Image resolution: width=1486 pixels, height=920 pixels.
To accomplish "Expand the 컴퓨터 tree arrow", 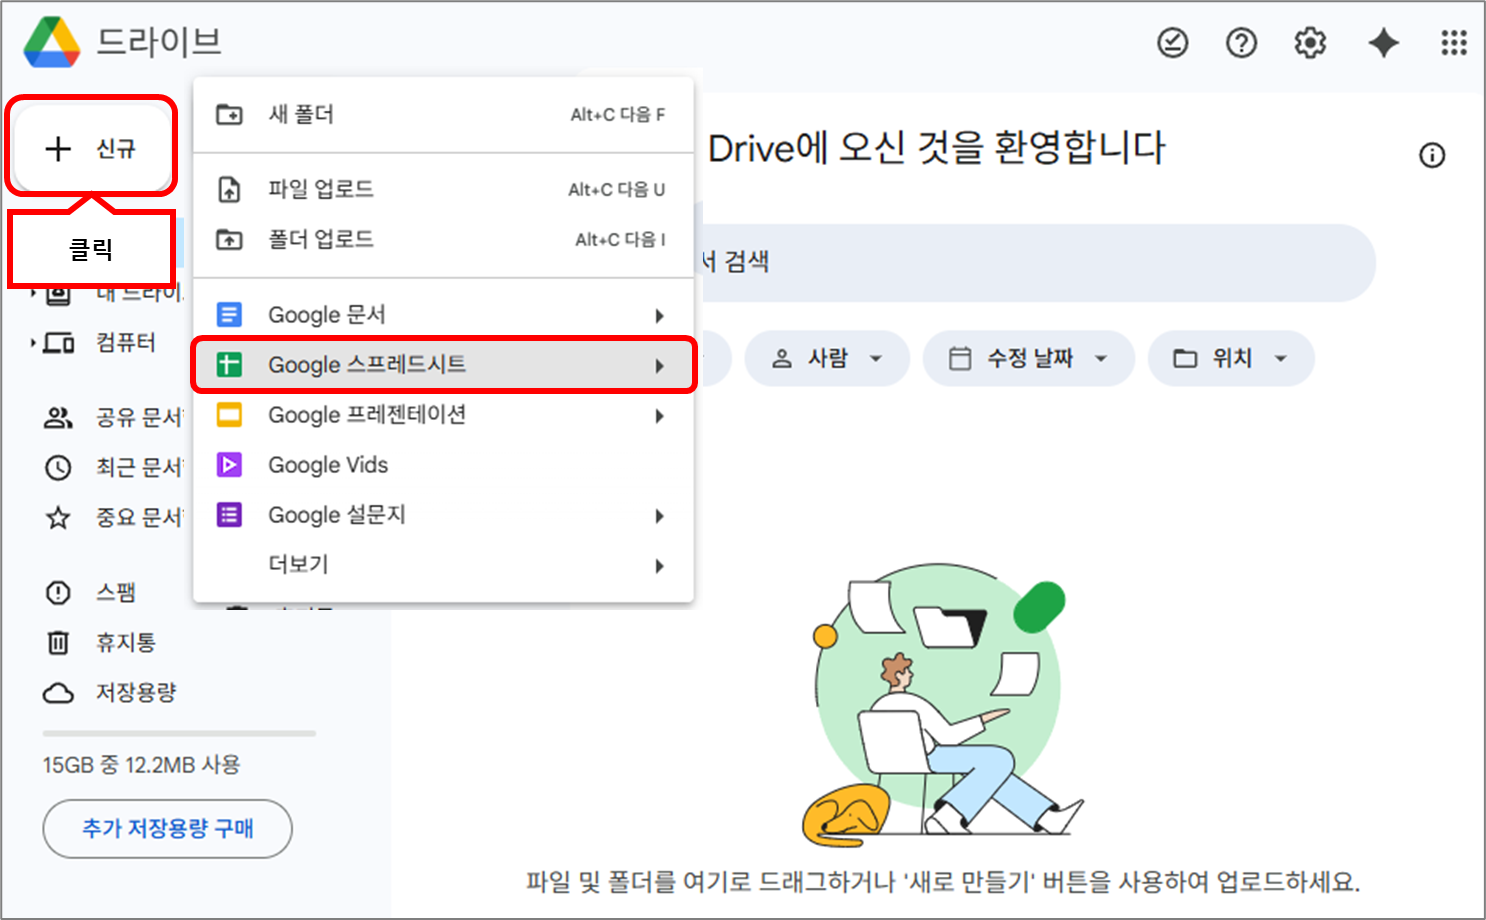I will click(33, 343).
